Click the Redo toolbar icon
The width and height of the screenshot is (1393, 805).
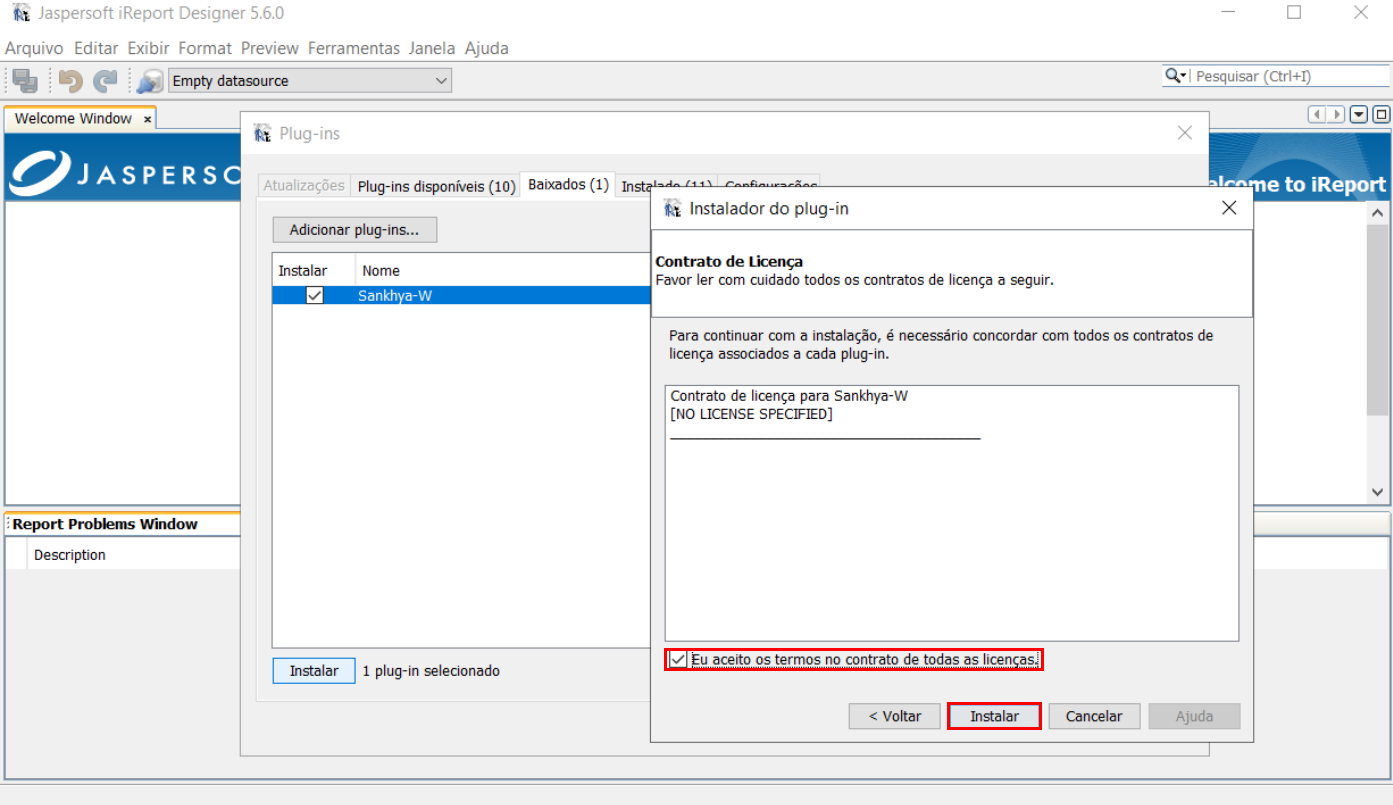tap(105, 81)
